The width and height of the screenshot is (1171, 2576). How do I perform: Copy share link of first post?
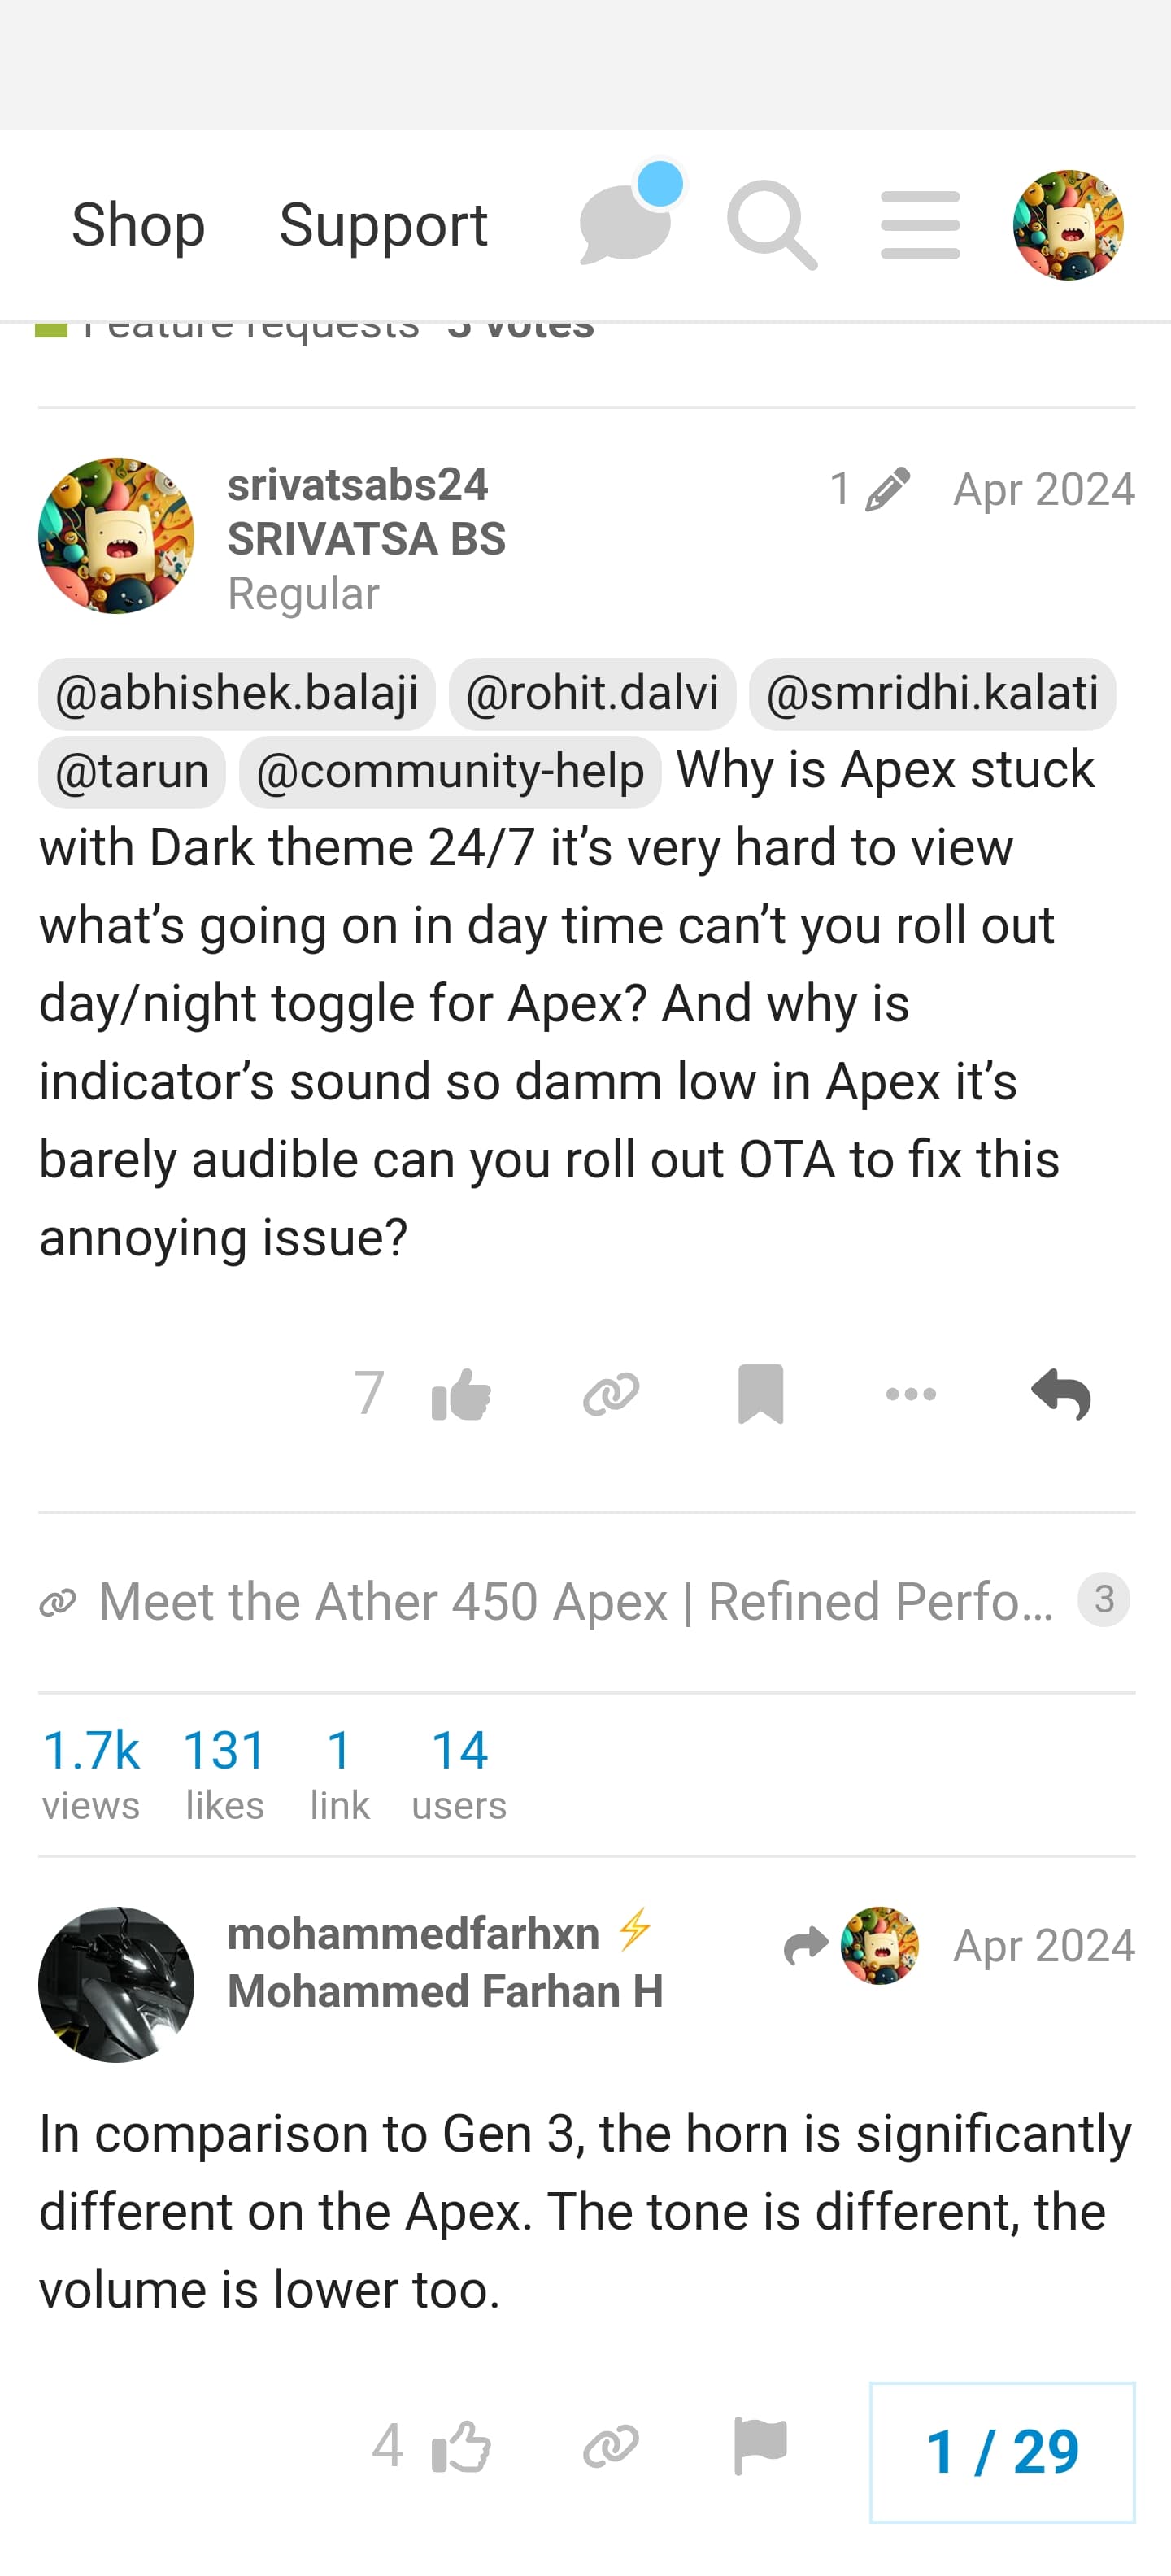(611, 1393)
